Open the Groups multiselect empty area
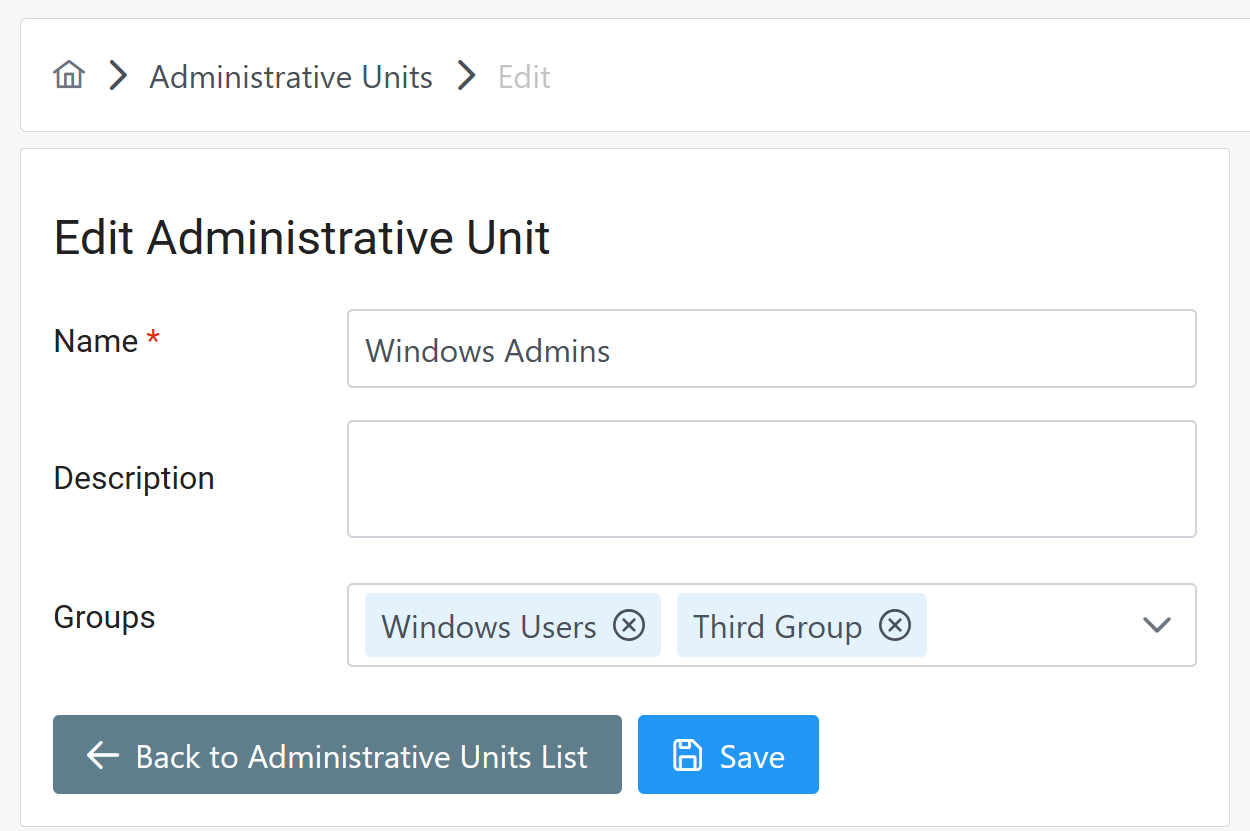The image size is (1250, 831). point(1030,625)
